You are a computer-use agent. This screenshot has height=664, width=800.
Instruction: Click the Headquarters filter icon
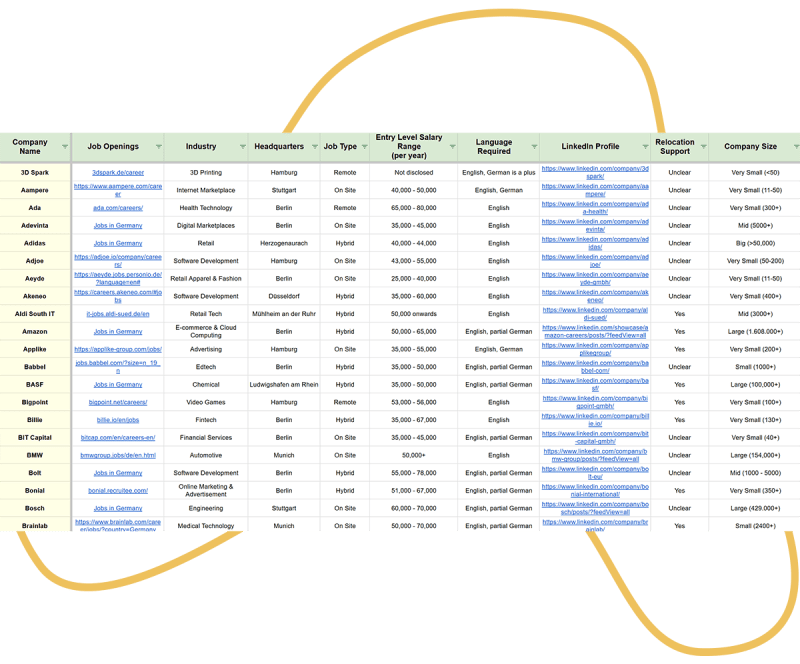pos(313,147)
